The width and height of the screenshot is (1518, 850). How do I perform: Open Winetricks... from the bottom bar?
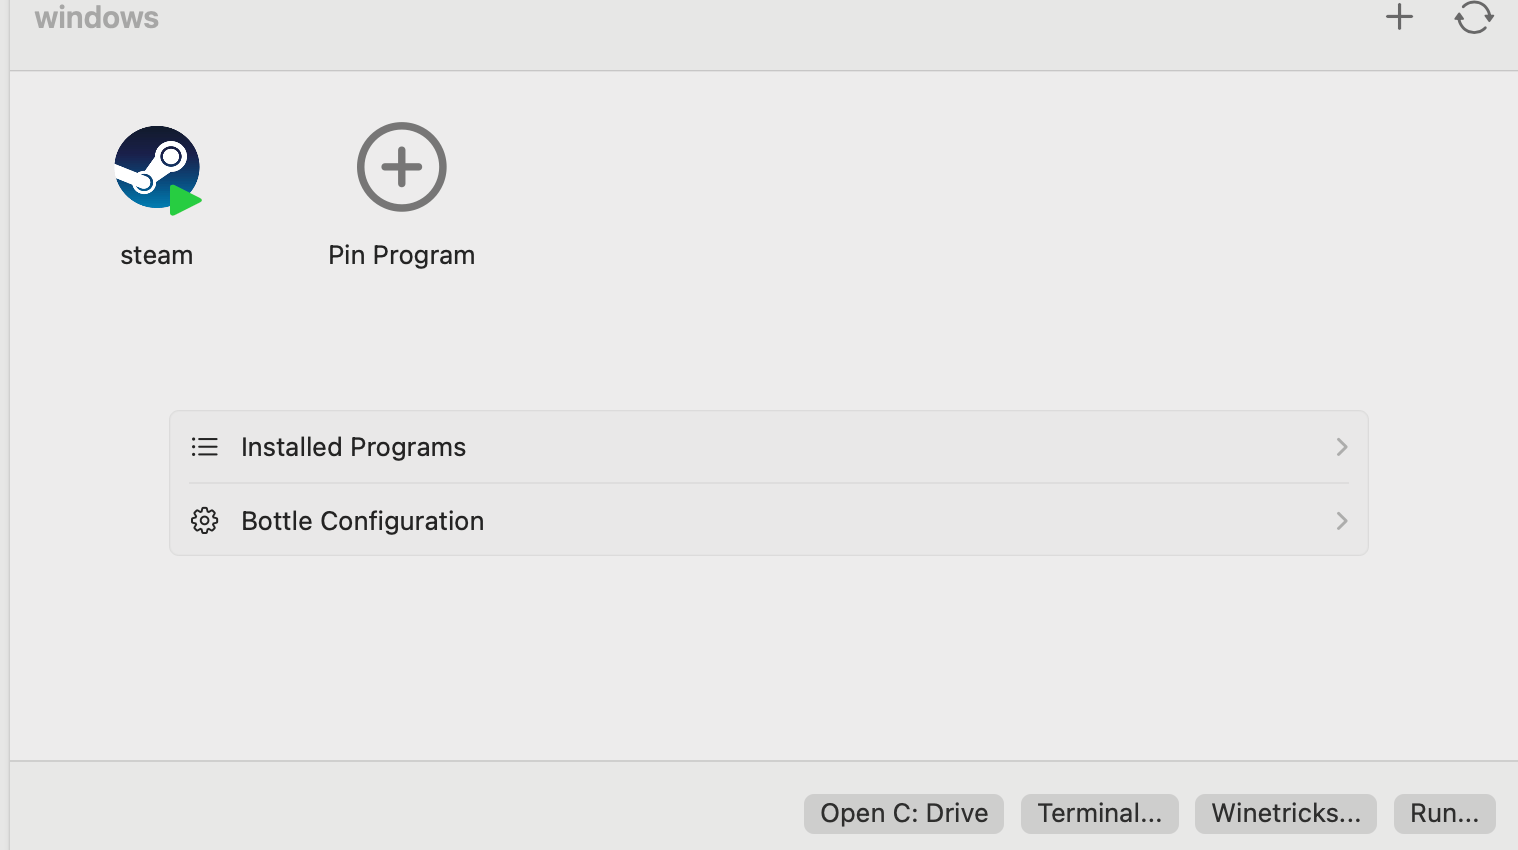point(1285,813)
